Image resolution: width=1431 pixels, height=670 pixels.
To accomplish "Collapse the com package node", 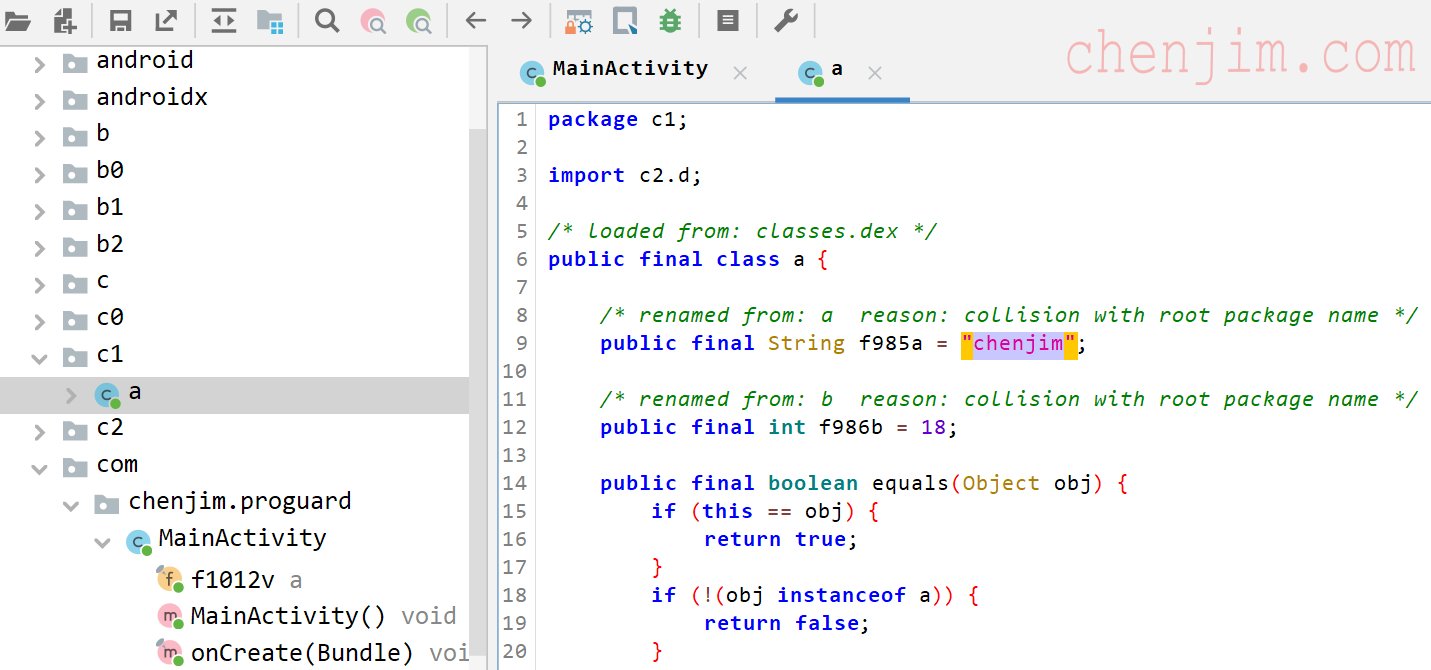I will pyautogui.click(x=40, y=467).
